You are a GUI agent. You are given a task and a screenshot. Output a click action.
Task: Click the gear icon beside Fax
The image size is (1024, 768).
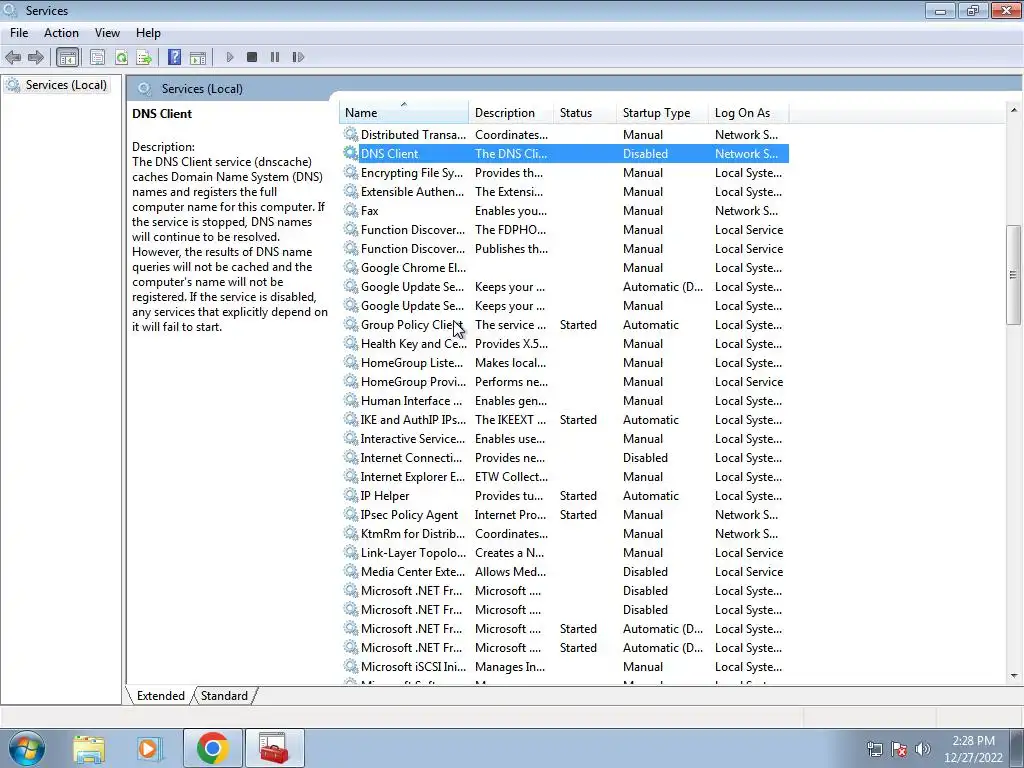pyautogui.click(x=351, y=211)
